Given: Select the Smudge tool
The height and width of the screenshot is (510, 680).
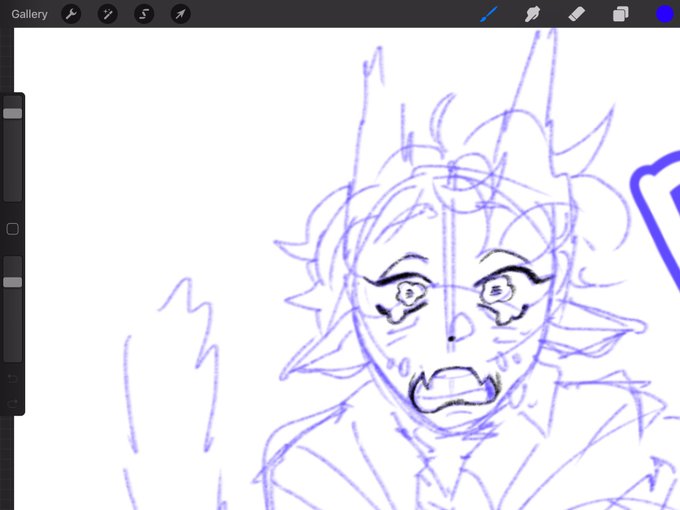Looking at the screenshot, I should coord(532,14).
